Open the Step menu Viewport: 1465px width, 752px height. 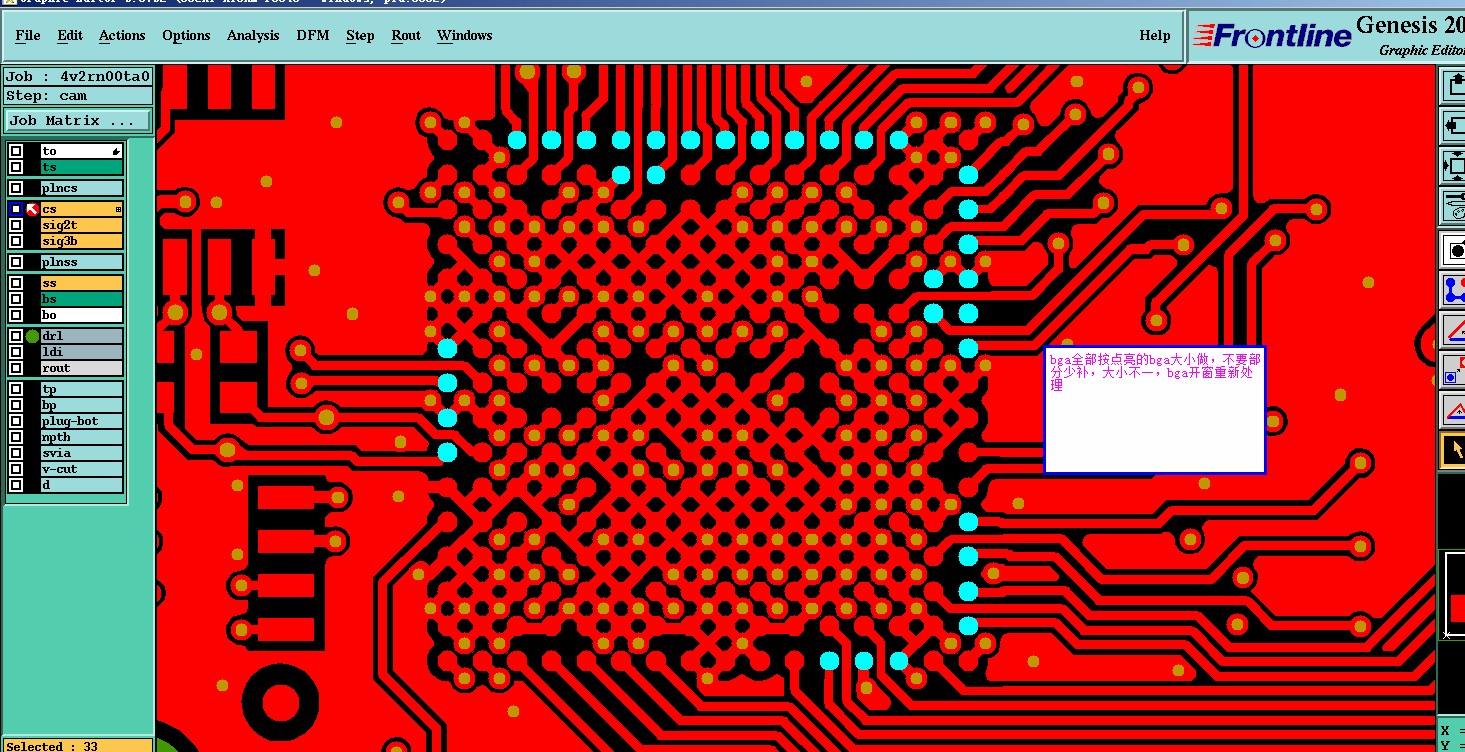pos(360,35)
